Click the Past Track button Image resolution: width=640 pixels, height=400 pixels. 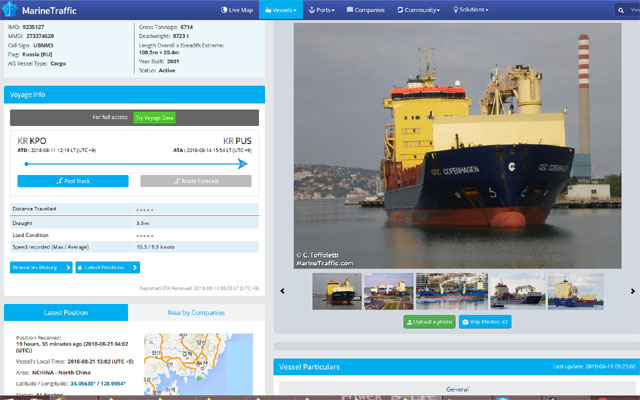click(x=72, y=181)
